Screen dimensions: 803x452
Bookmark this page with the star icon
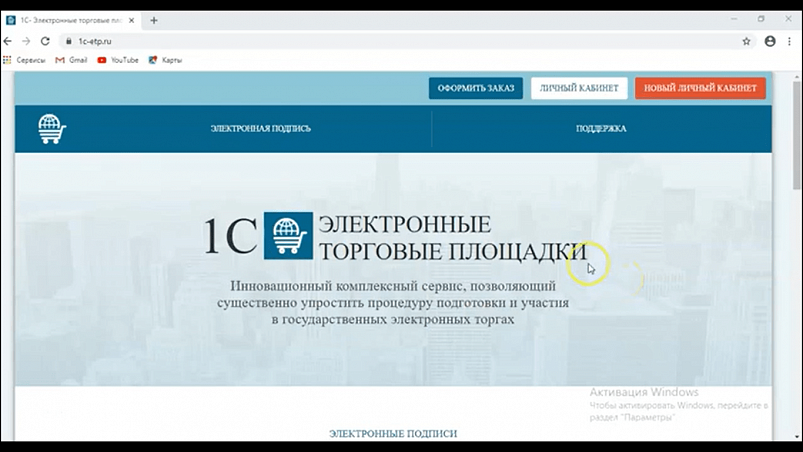click(x=746, y=41)
